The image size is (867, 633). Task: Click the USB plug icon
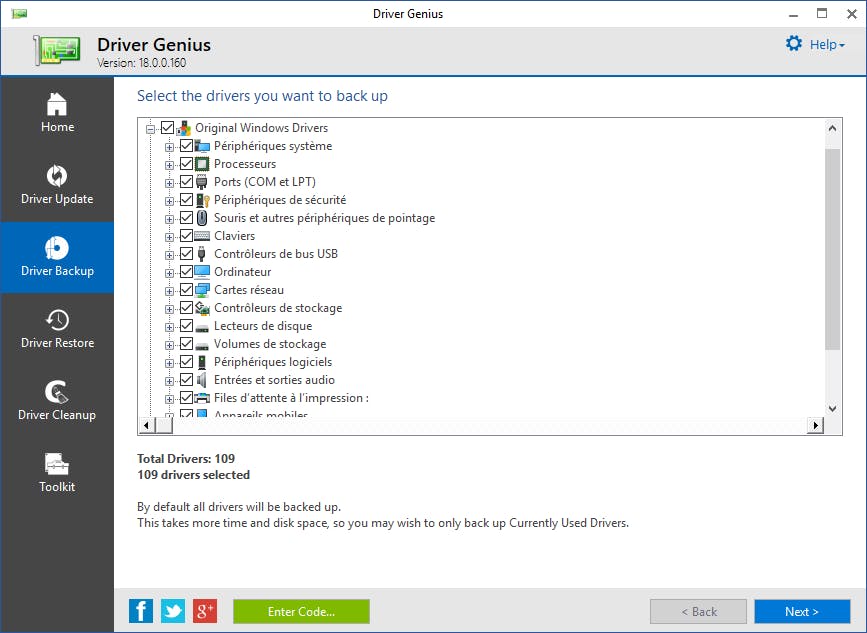tap(202, 254)
